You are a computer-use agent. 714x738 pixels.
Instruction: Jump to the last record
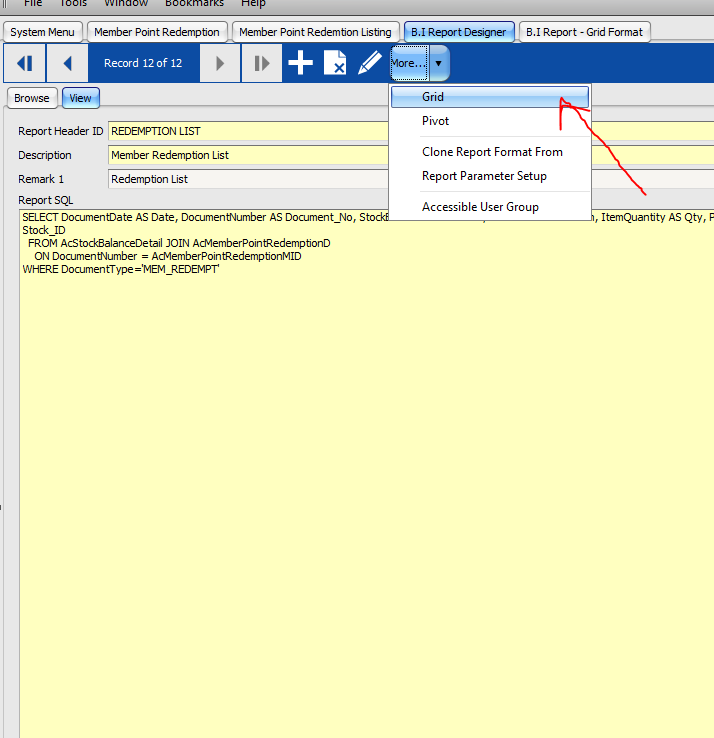[261, 64]
